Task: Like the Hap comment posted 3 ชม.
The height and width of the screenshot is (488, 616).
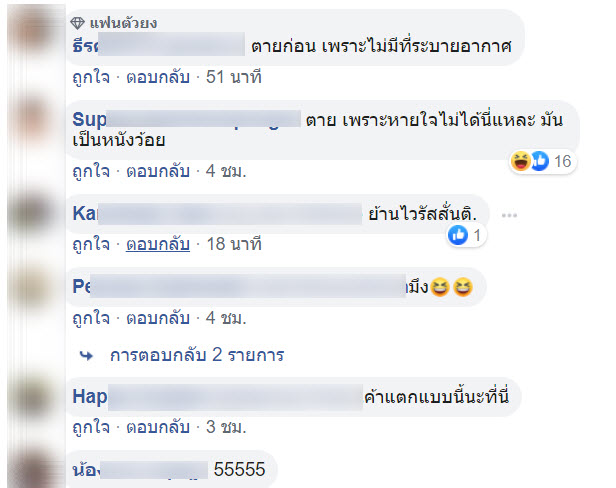Action: (91, 427)
